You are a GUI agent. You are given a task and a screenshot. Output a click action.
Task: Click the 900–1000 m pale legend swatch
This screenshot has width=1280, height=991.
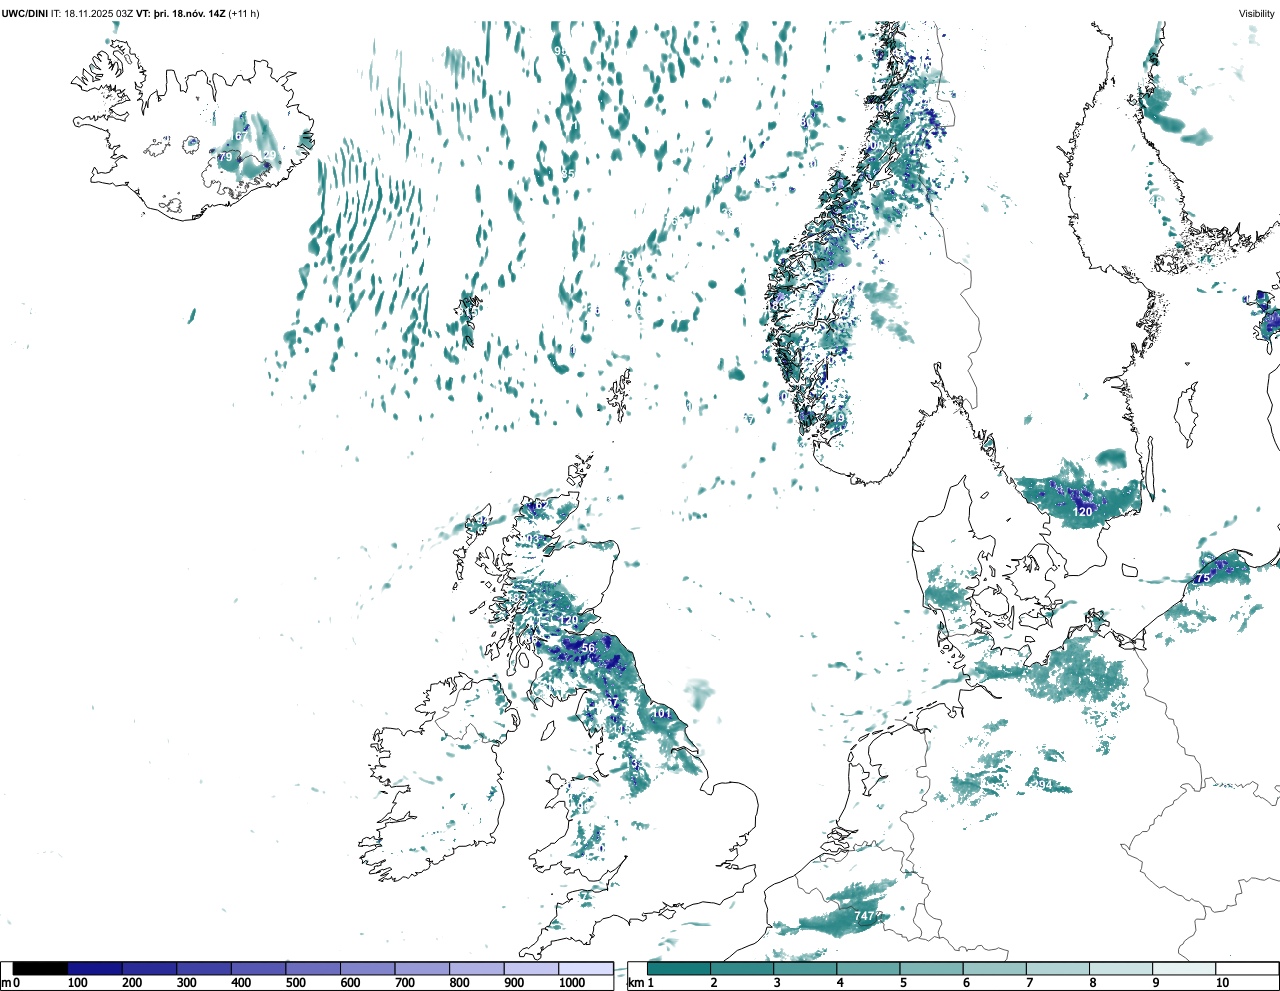tap(531, 968)
